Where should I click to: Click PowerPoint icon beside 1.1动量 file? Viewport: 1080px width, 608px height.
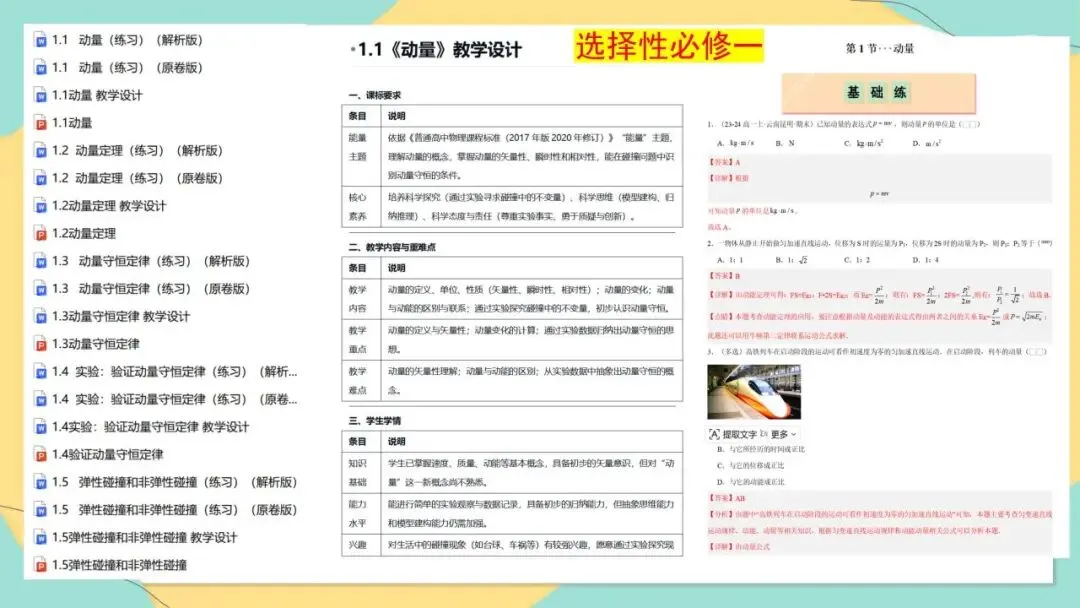pos(41,123)
